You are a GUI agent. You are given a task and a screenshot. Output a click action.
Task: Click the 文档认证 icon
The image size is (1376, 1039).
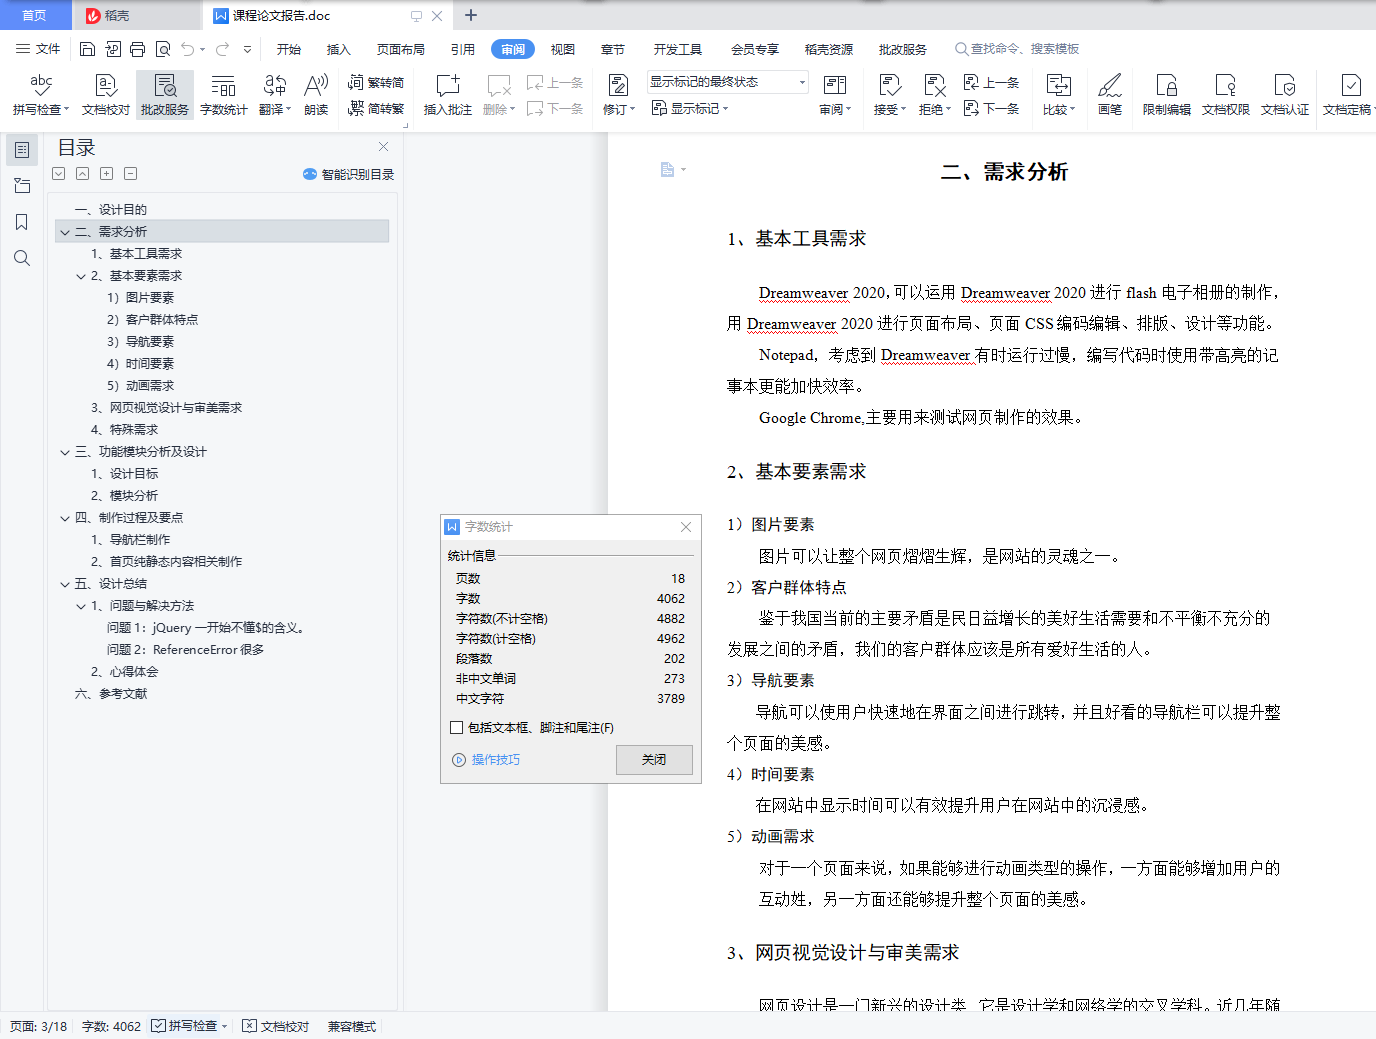tap(1285, 95)
